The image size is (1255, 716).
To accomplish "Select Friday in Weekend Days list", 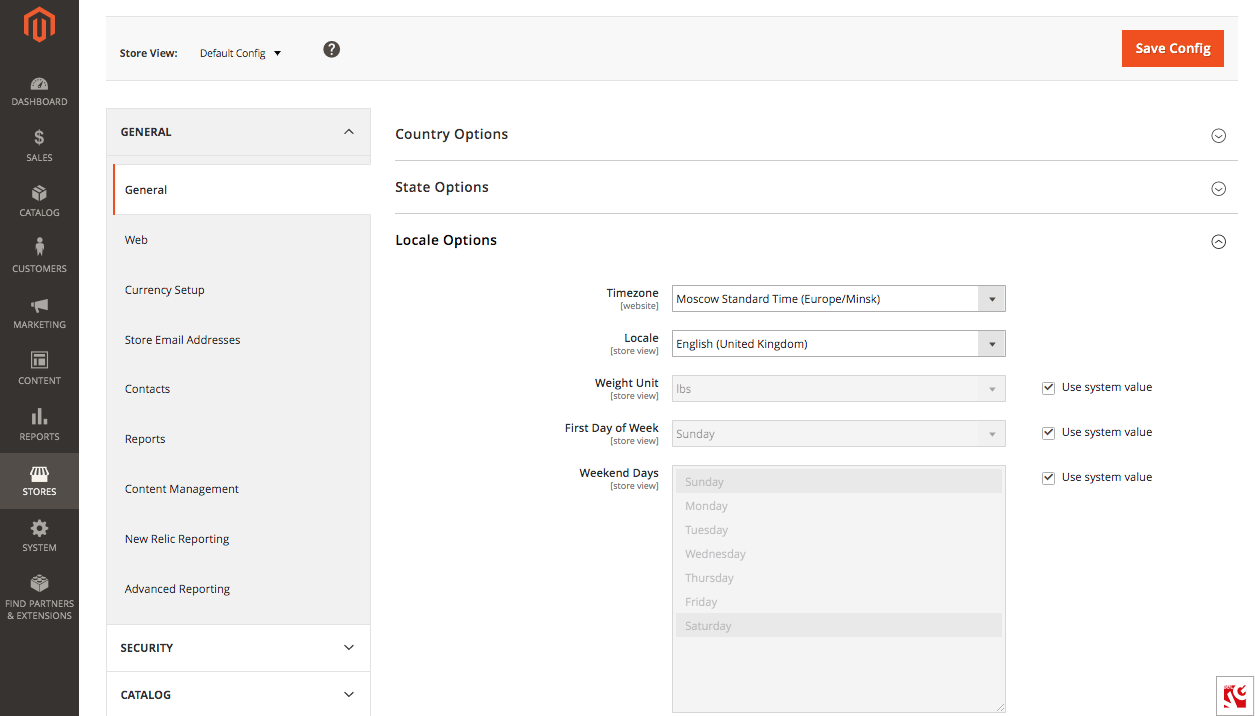I will point(838,602).
